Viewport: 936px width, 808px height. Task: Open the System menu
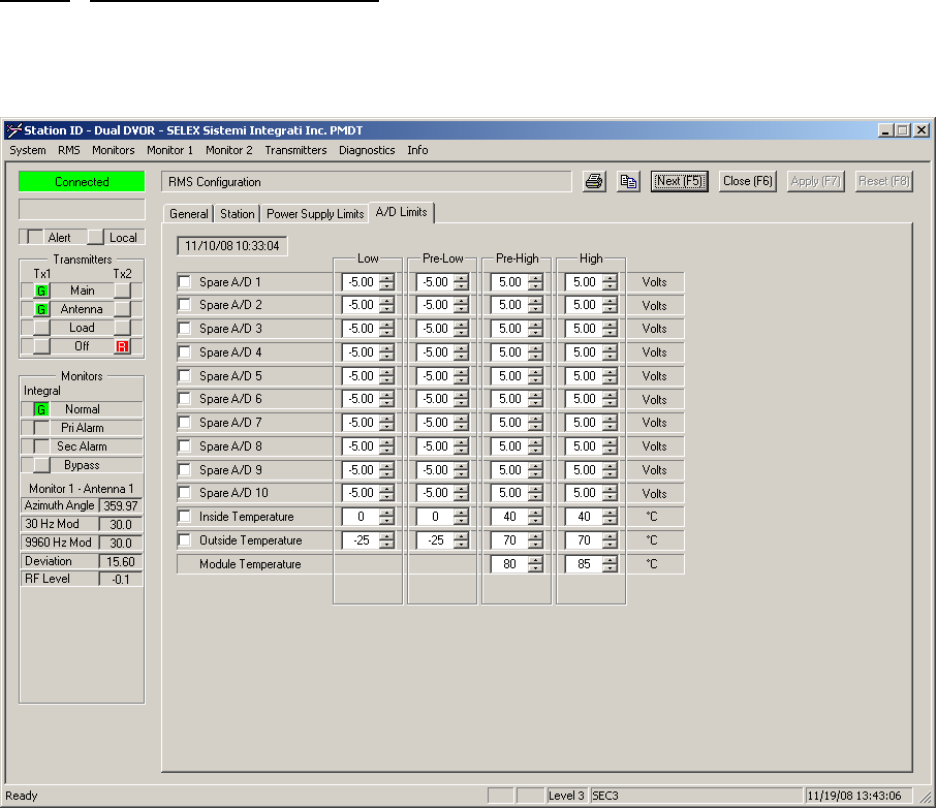[27, 150]
